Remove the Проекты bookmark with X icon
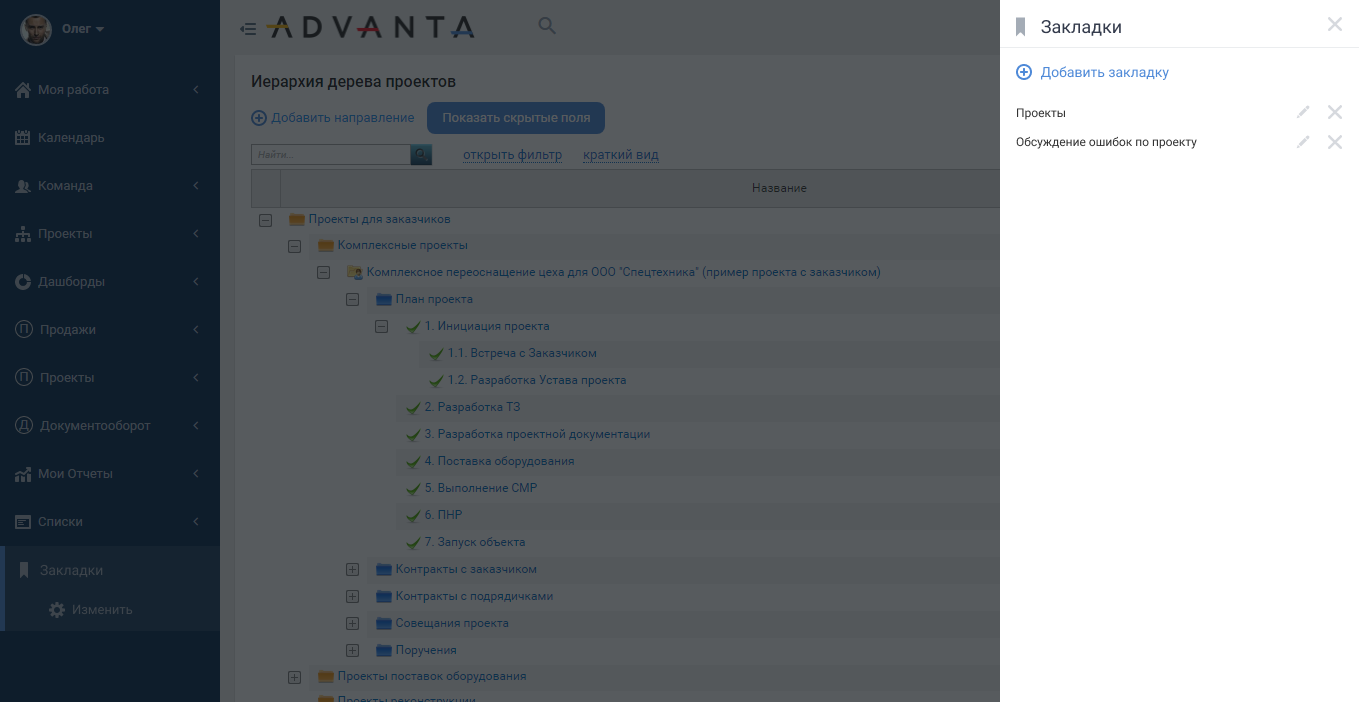Screen dimensions: 1359x702 click(1334, 112)
